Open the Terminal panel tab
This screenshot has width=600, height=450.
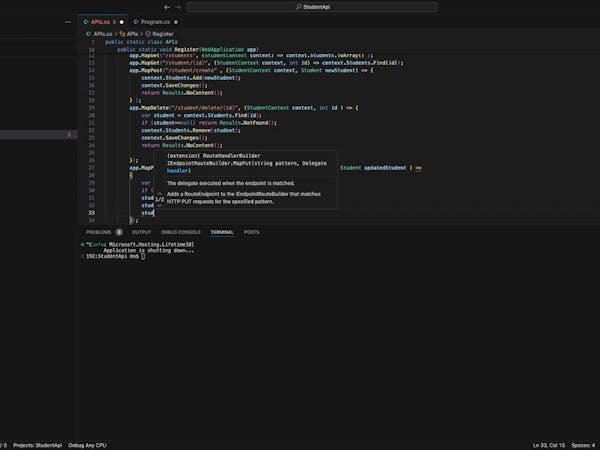pyautogui.click(x=222, y=232)
